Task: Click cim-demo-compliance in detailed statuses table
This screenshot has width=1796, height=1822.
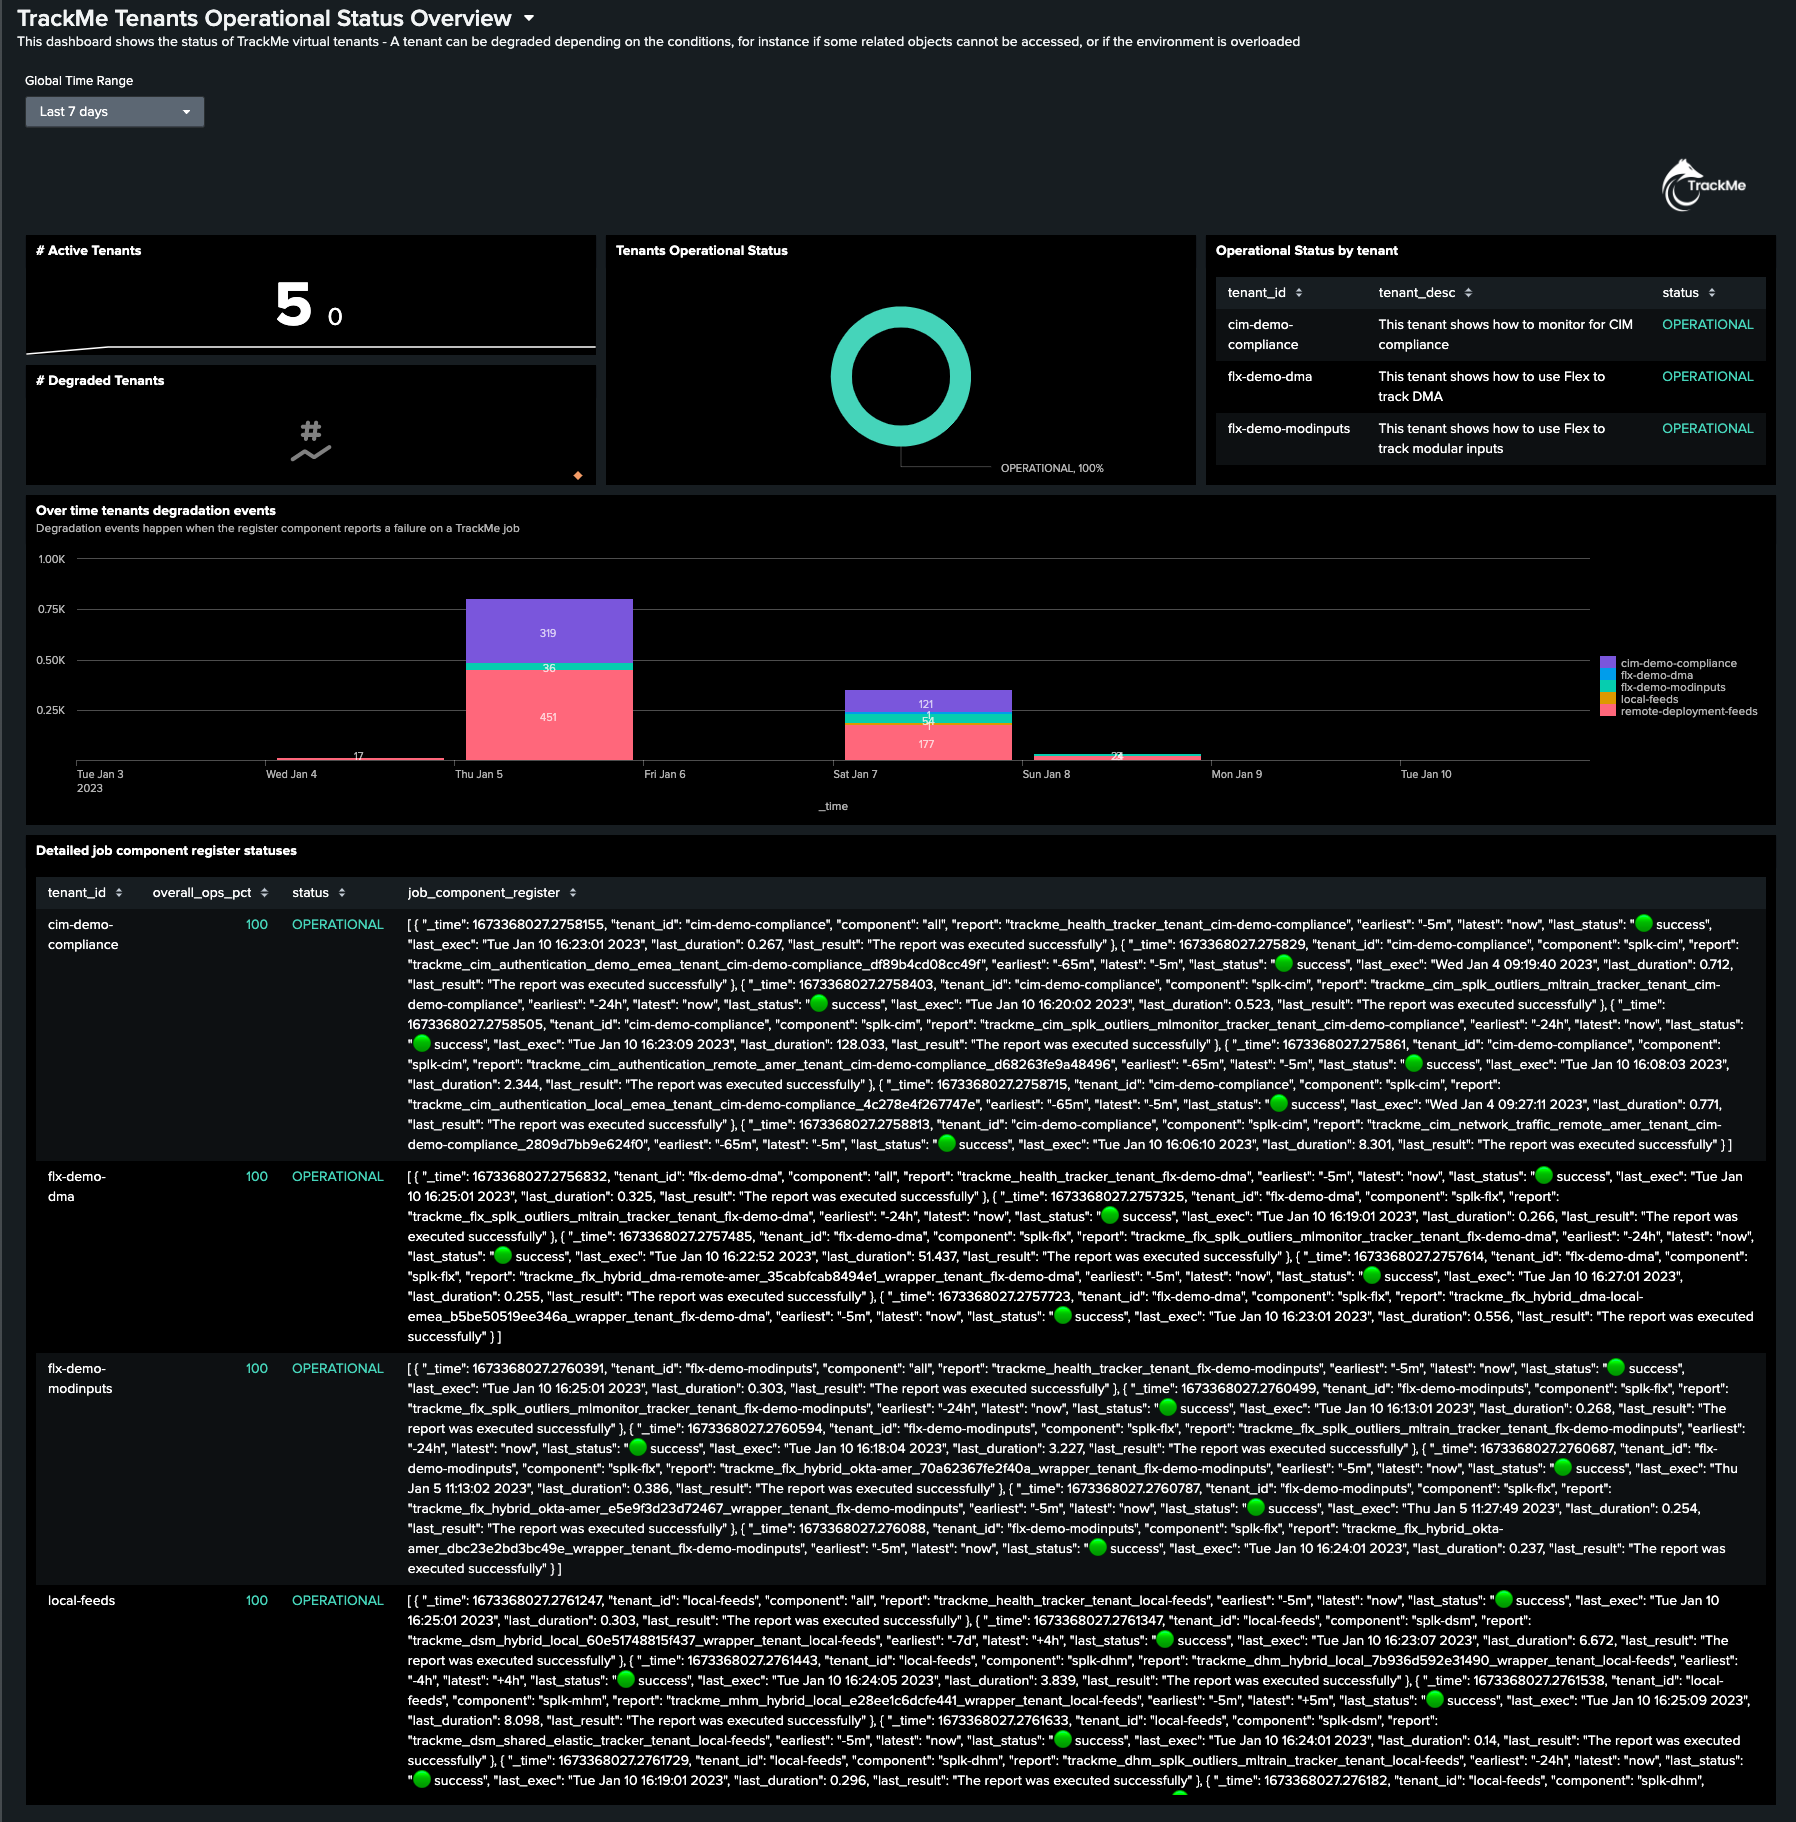Action: tap(83, 935)
